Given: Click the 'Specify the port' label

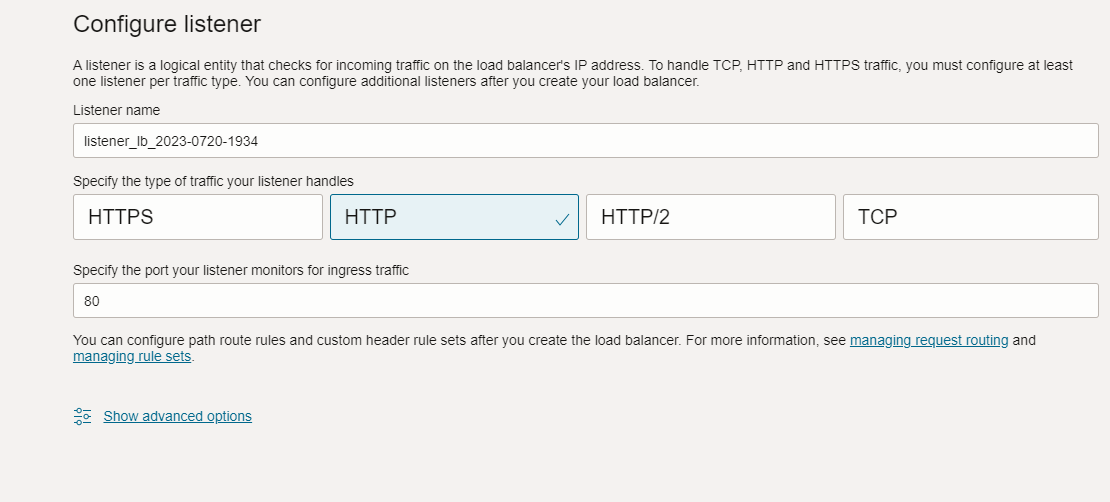Looking at the screenshot, I should coord(241,270).
